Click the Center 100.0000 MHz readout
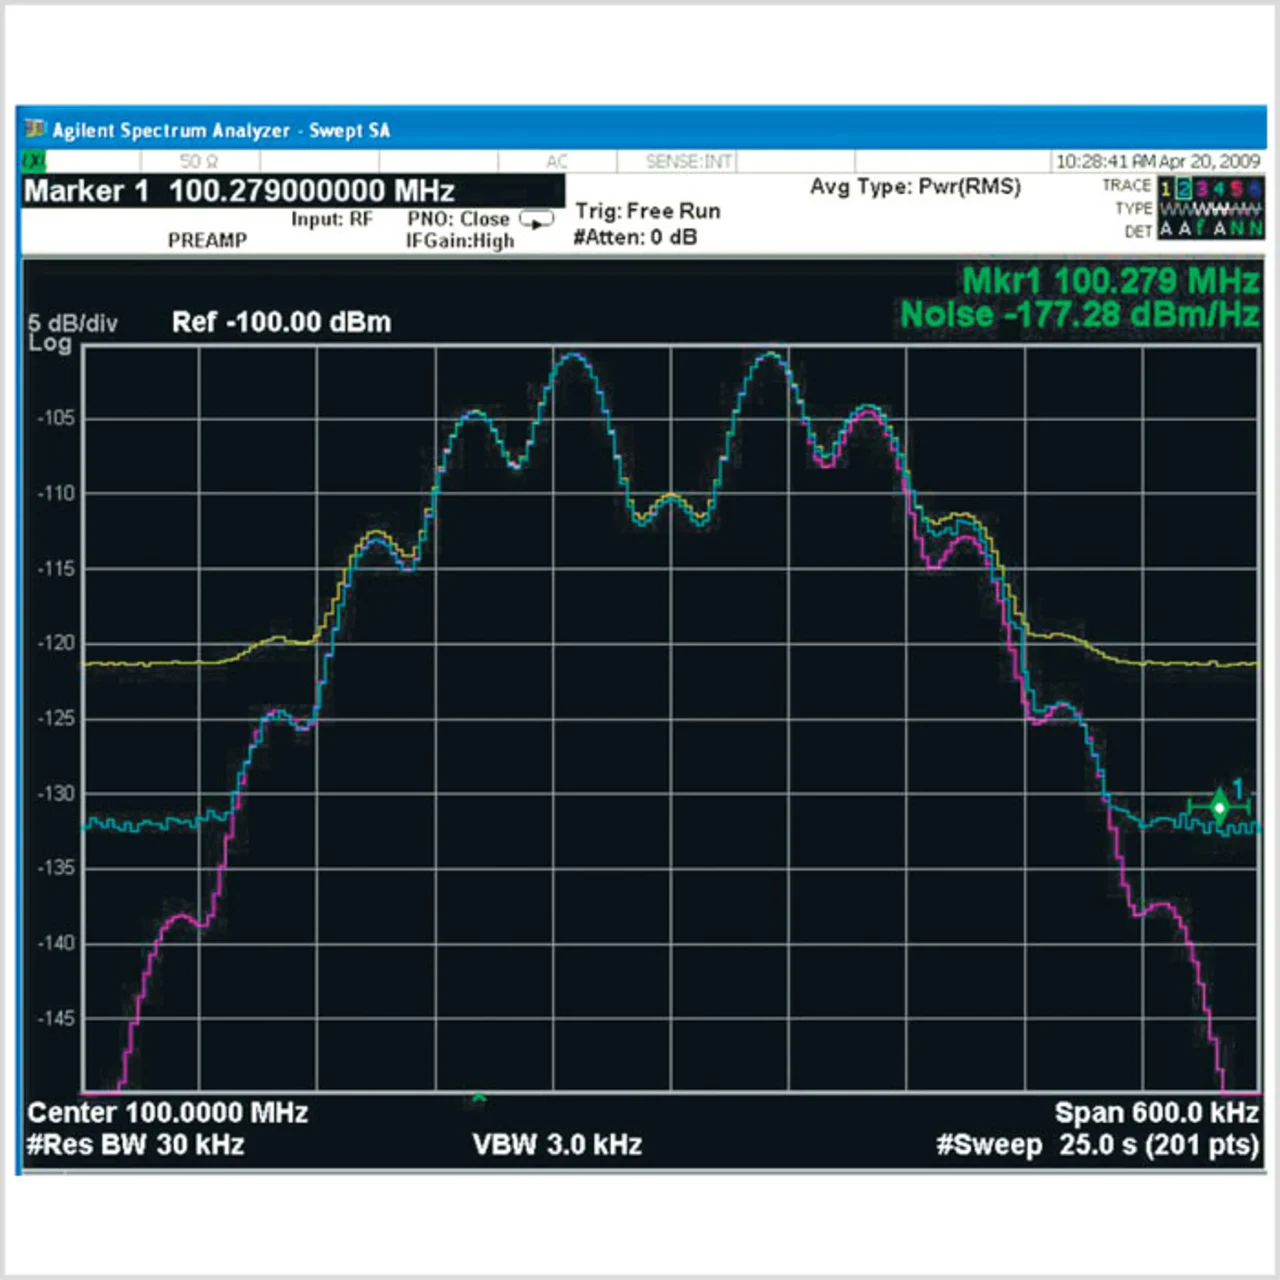Image resolution: width=1280 pixels, height=1280 pixels. pyautogui.click(x=167, y=1113)
